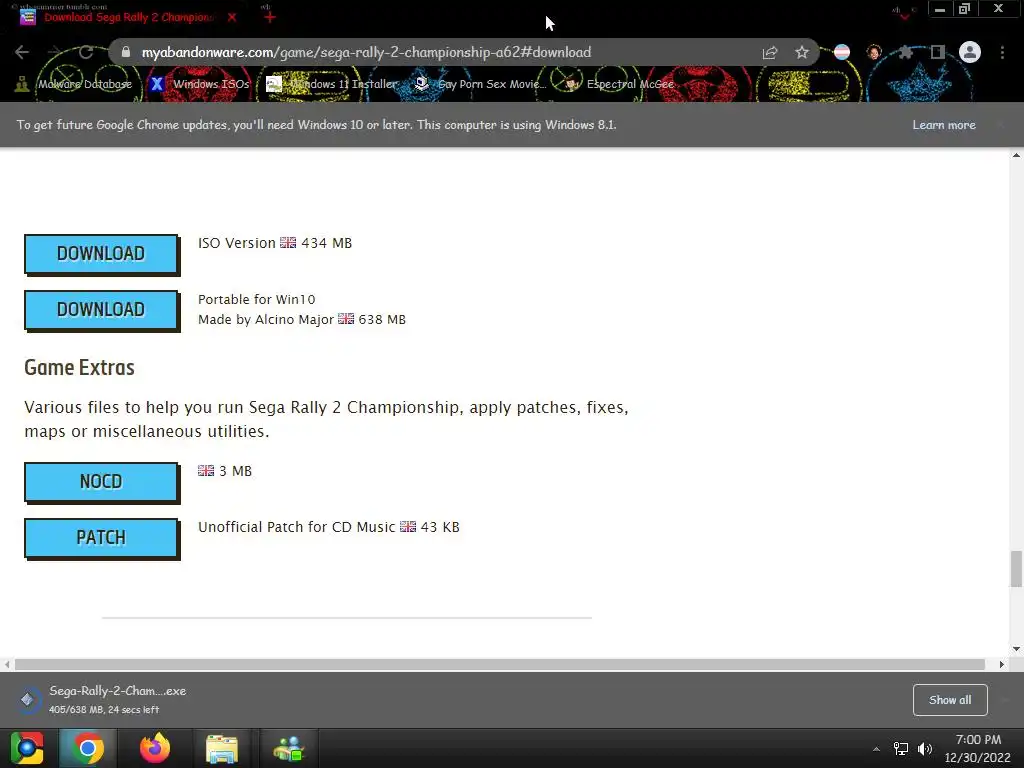Open Chrome three-dot menu
Image resolution: width=1024 pixels, height=768 pixels.
pyautogui.click(x=1002, y=52)
